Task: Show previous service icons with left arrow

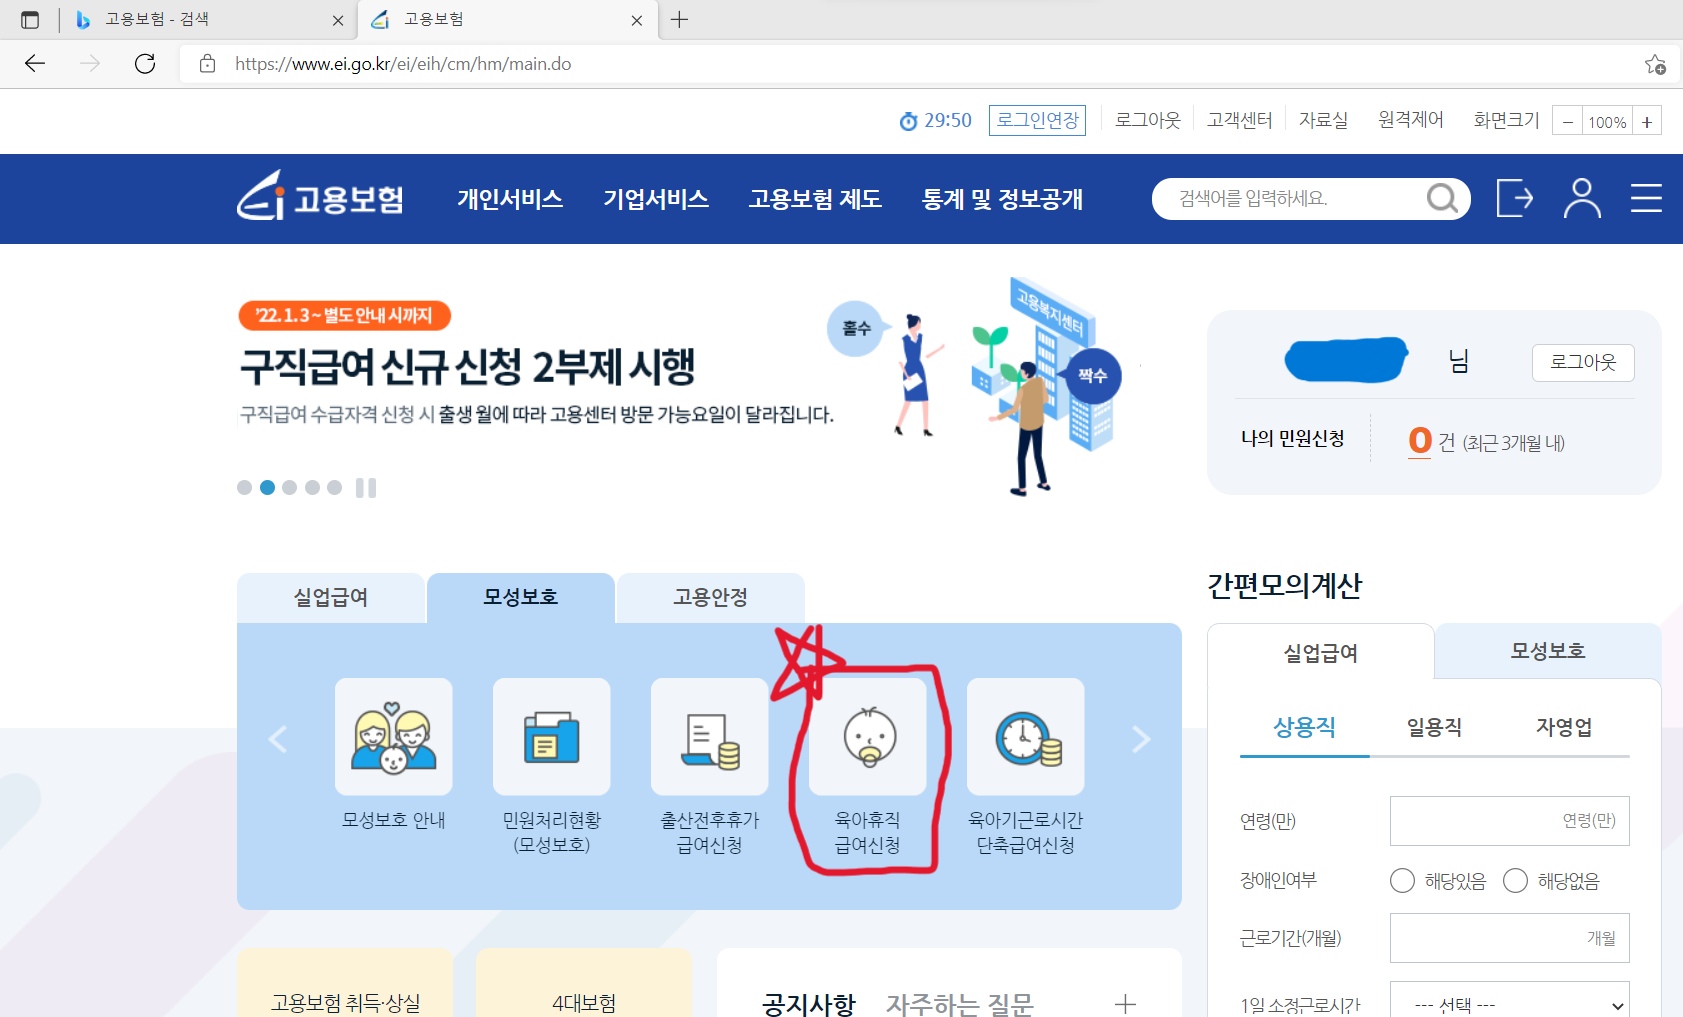Action: click(x=278, y=739)
